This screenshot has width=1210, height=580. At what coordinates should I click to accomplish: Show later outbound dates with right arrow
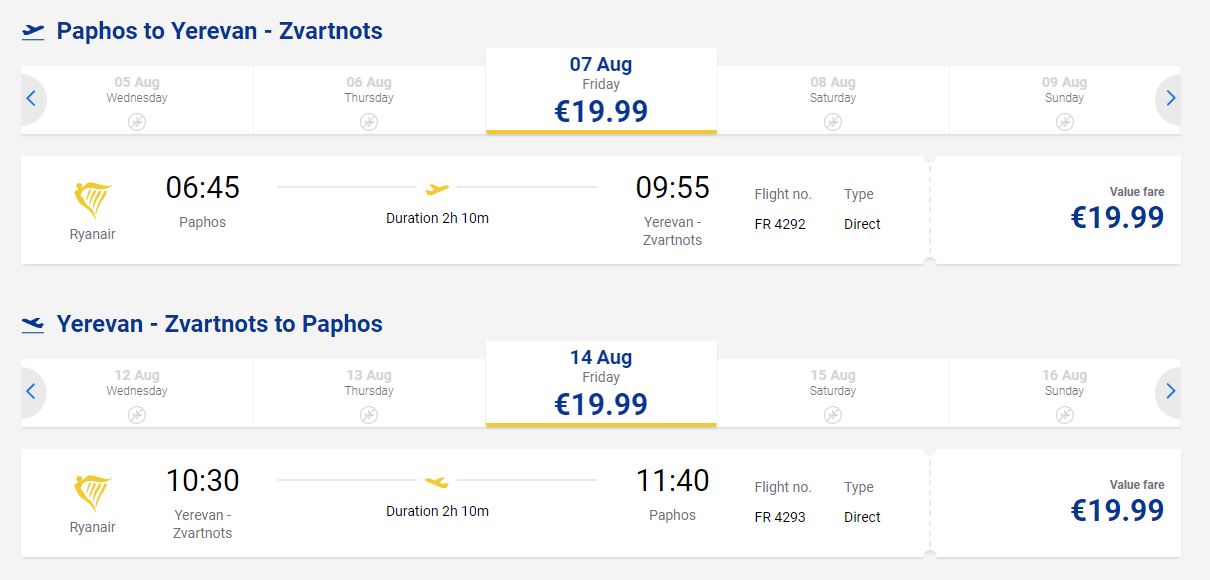pyautogui.click(x=1170, y=99)
